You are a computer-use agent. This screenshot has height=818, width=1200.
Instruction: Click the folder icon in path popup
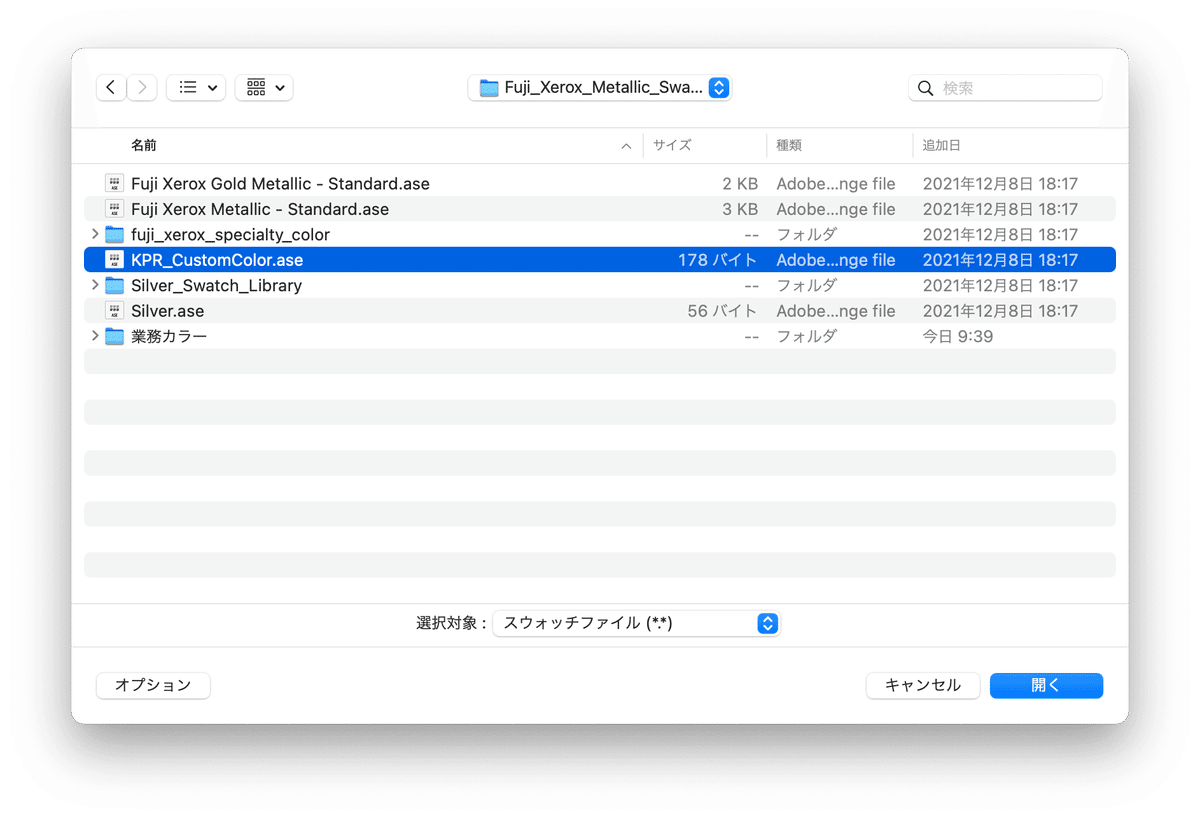click(x=489, y=88)
